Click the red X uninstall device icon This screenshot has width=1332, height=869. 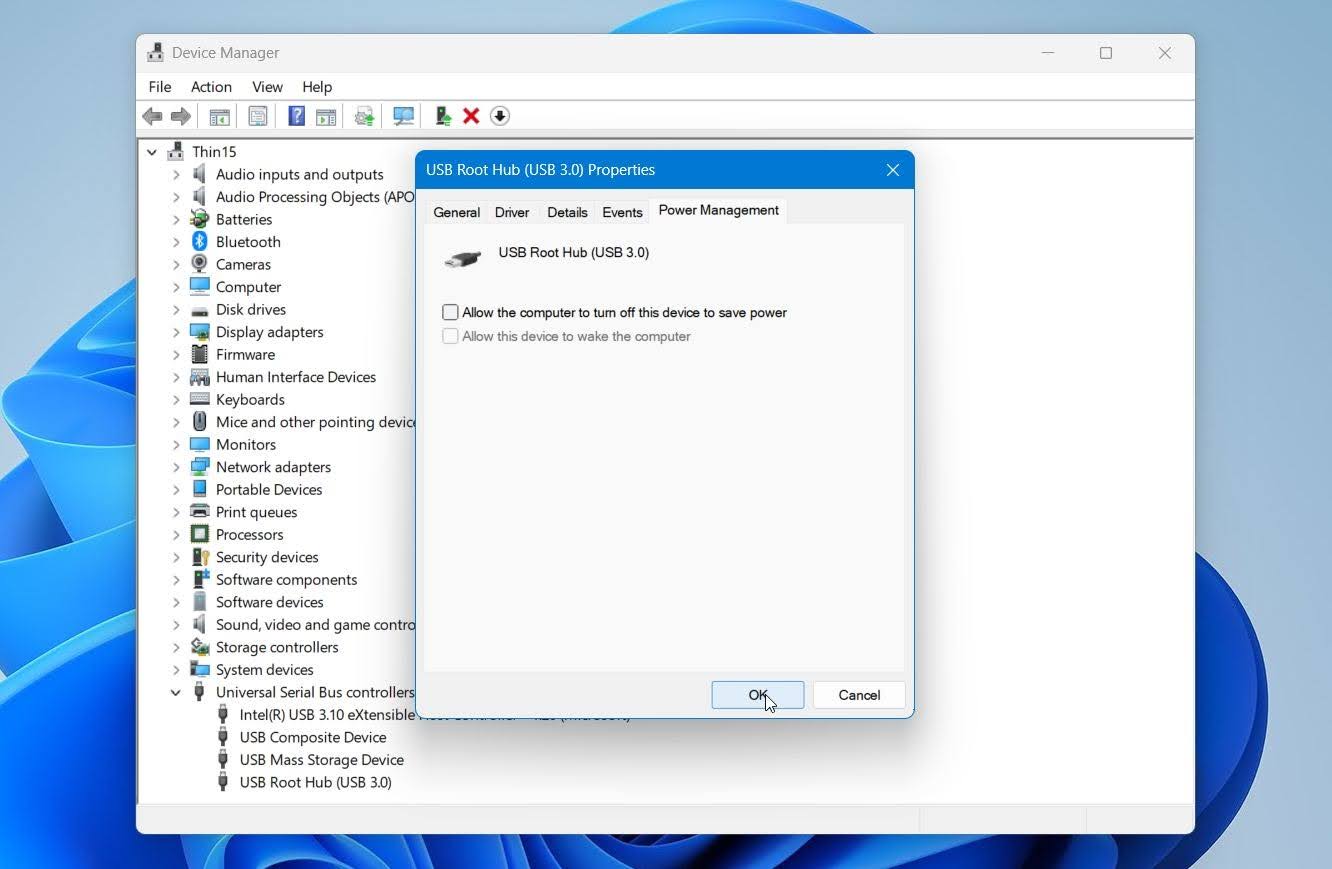[x=471, y=116]
